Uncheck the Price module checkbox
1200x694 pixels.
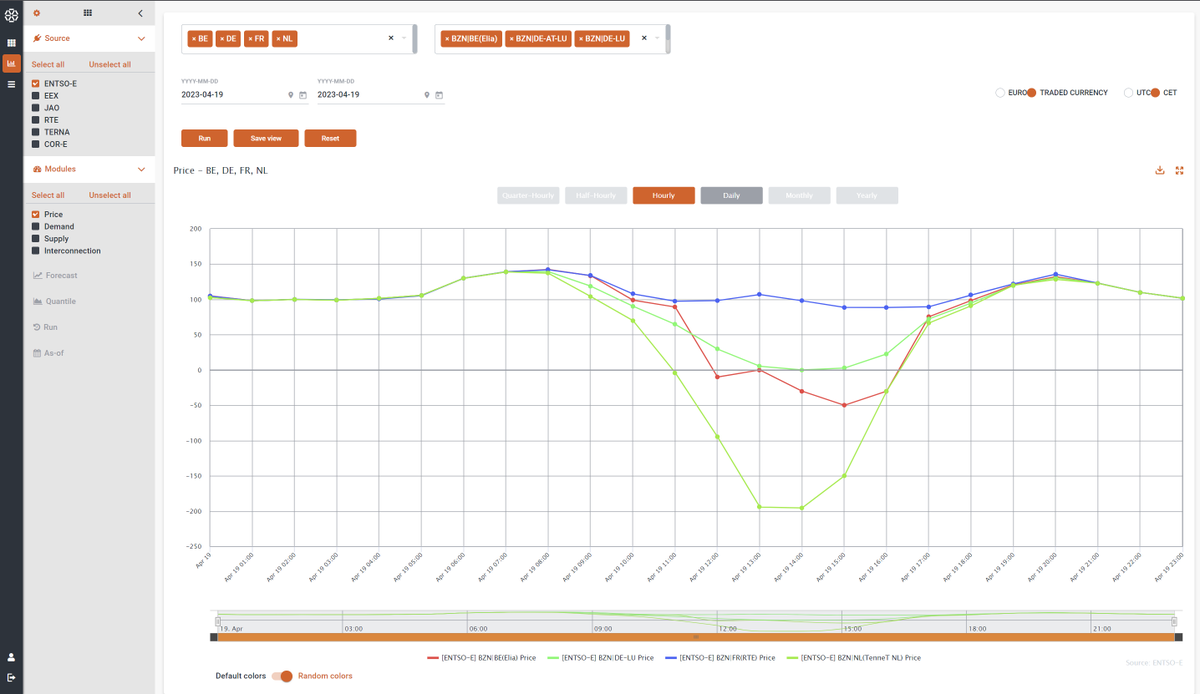(36, 215)
